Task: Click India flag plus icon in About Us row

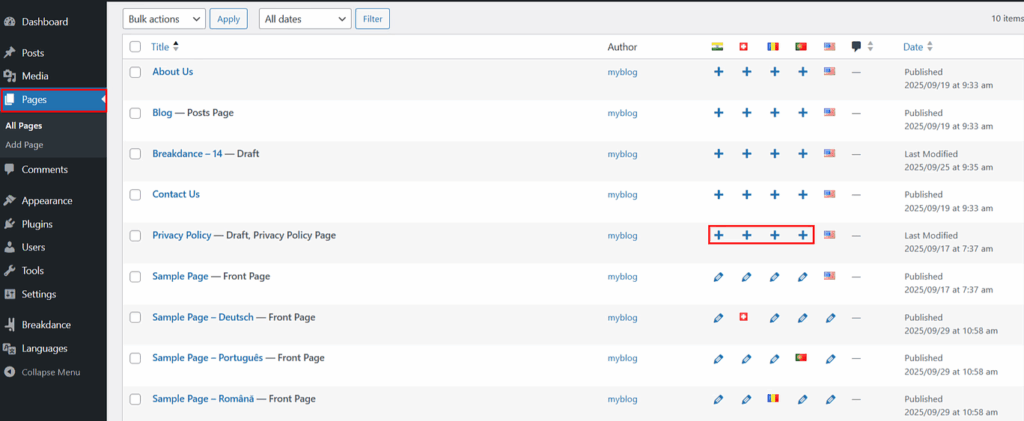Action: tap(718, 72)
